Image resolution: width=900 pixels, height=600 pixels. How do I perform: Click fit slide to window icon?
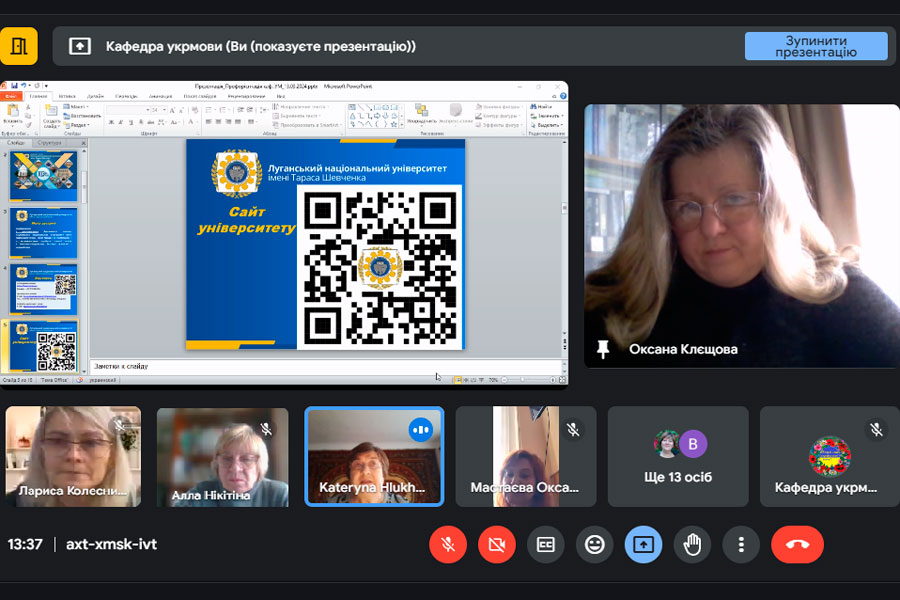tap(562, 380)
